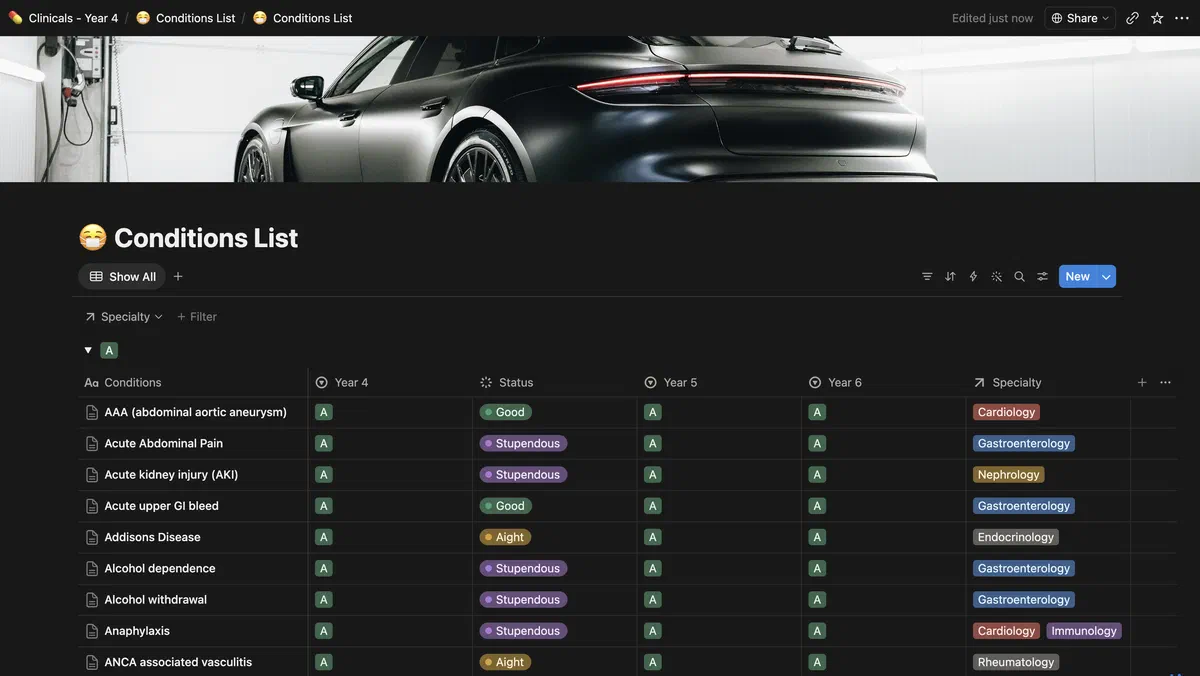Click Nephrology tag for Acute kidney injury
Screen dimensions: 1200x676
tap(1008, 475)
